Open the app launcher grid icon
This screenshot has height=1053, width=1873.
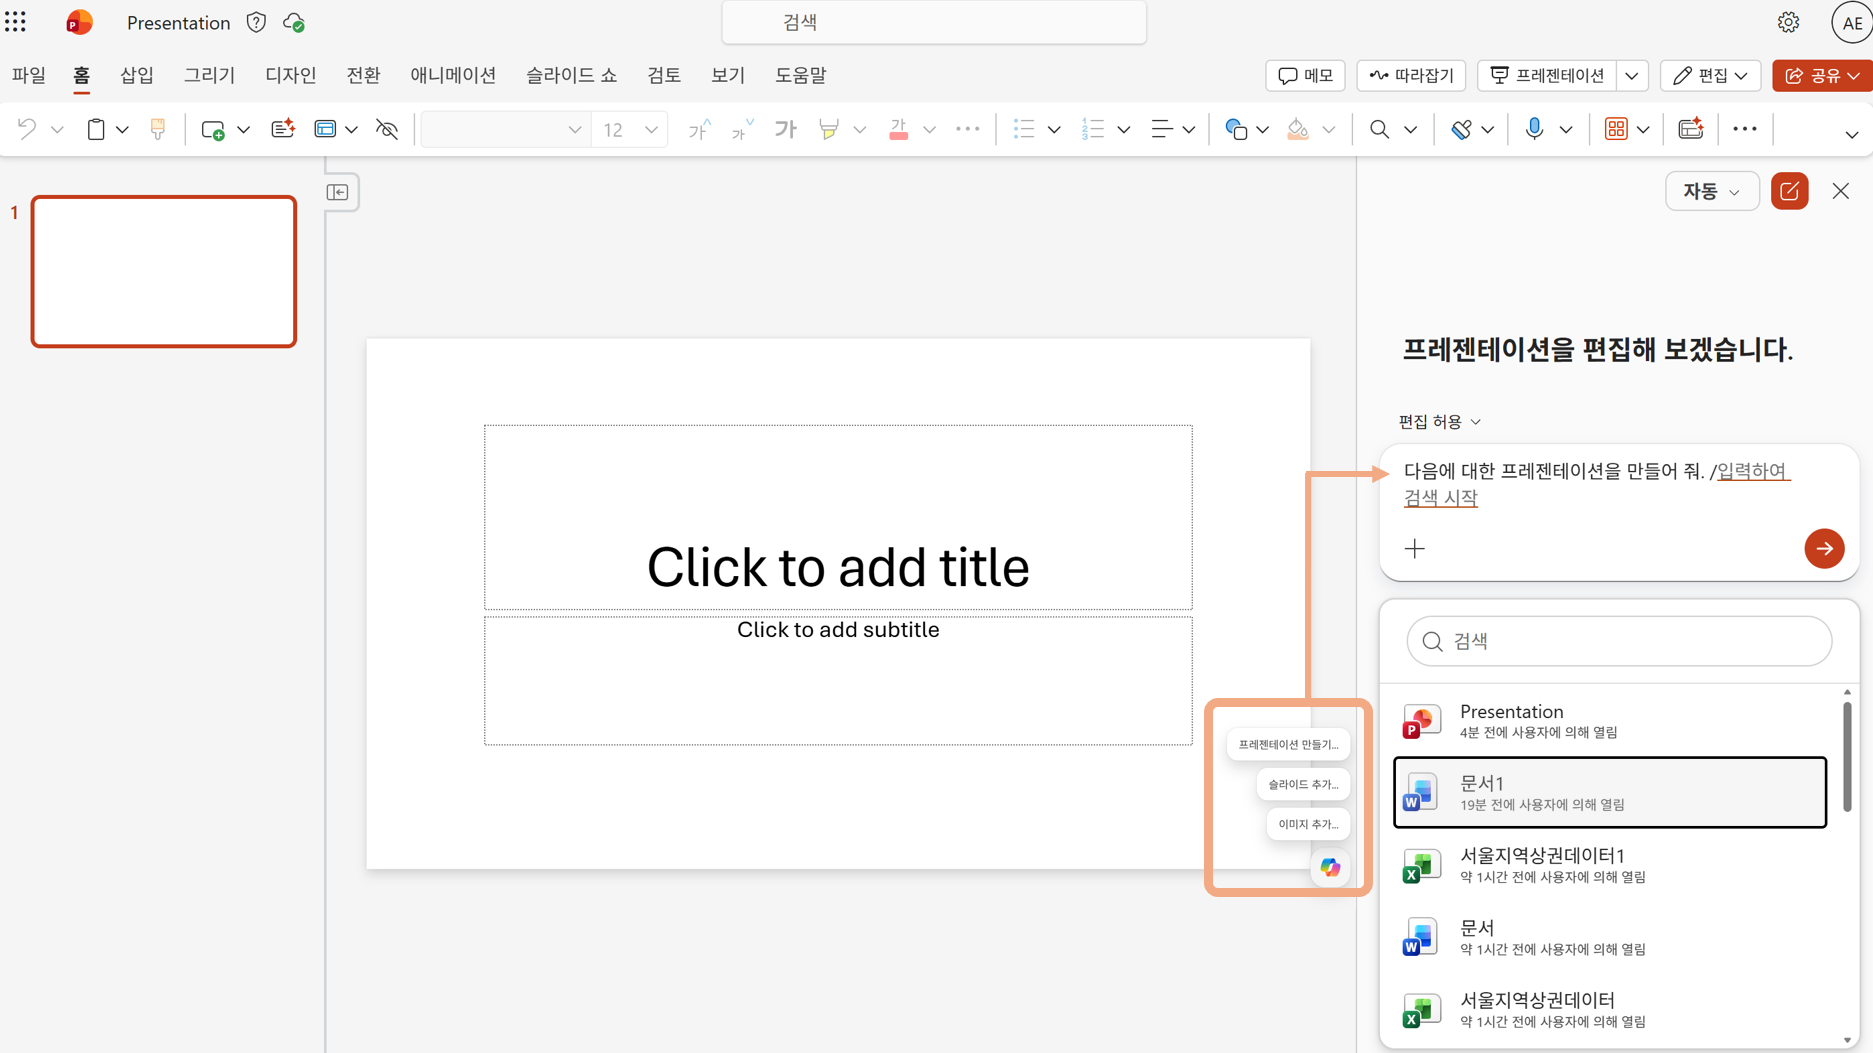coord(16,22)
